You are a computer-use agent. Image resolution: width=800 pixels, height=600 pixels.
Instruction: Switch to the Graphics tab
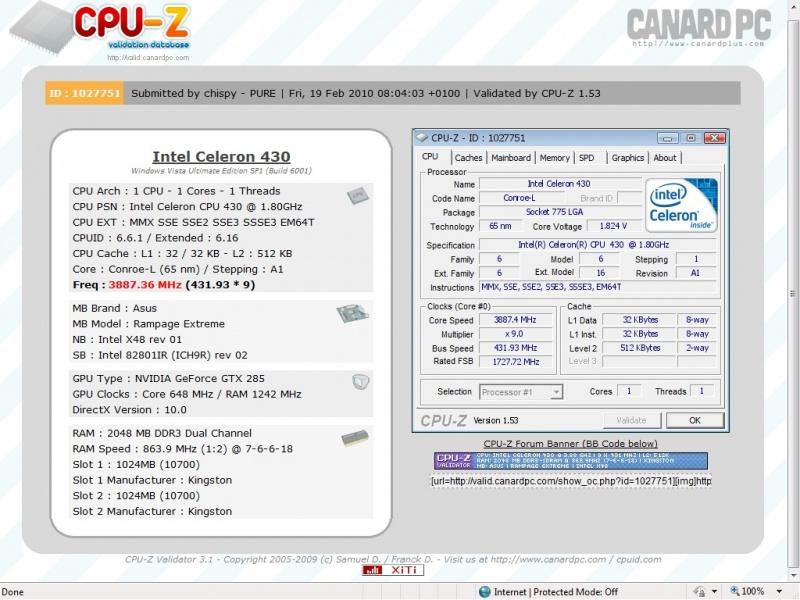click(x=628, y=158)
